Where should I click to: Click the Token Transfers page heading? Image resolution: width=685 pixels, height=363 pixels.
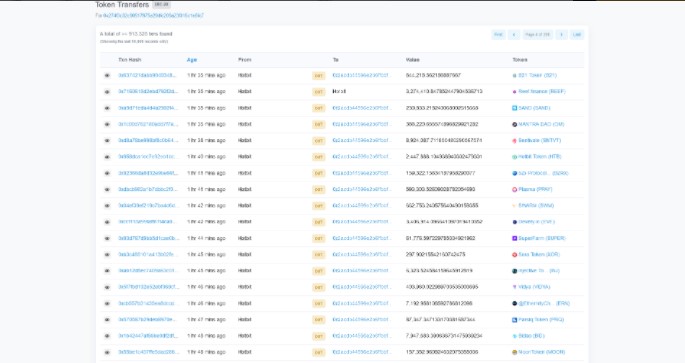(122, 5)
